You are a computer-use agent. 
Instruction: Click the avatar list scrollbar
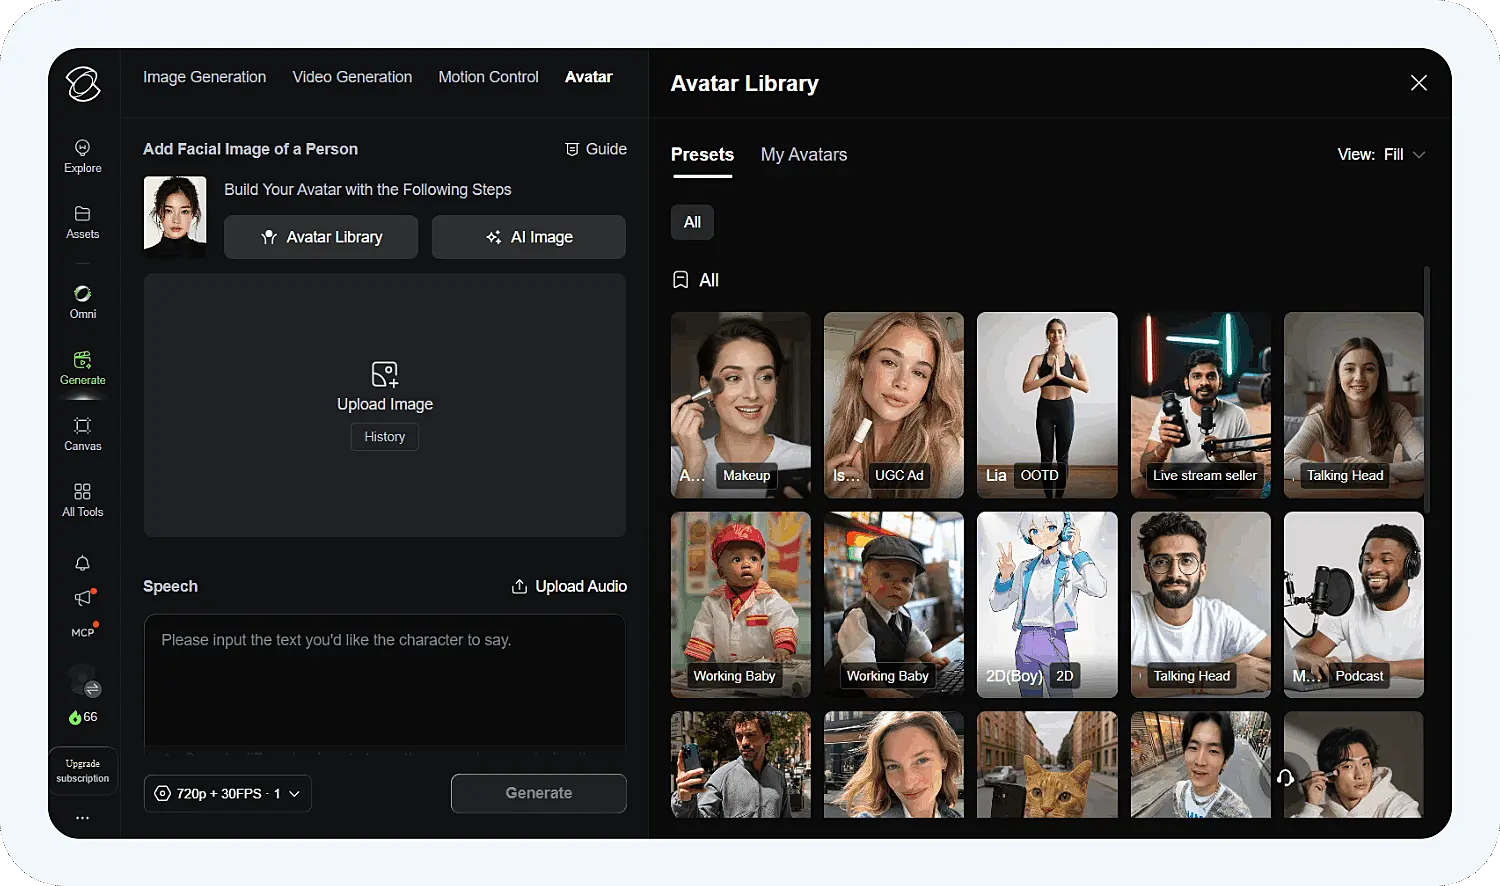[x=1427, y=390]
